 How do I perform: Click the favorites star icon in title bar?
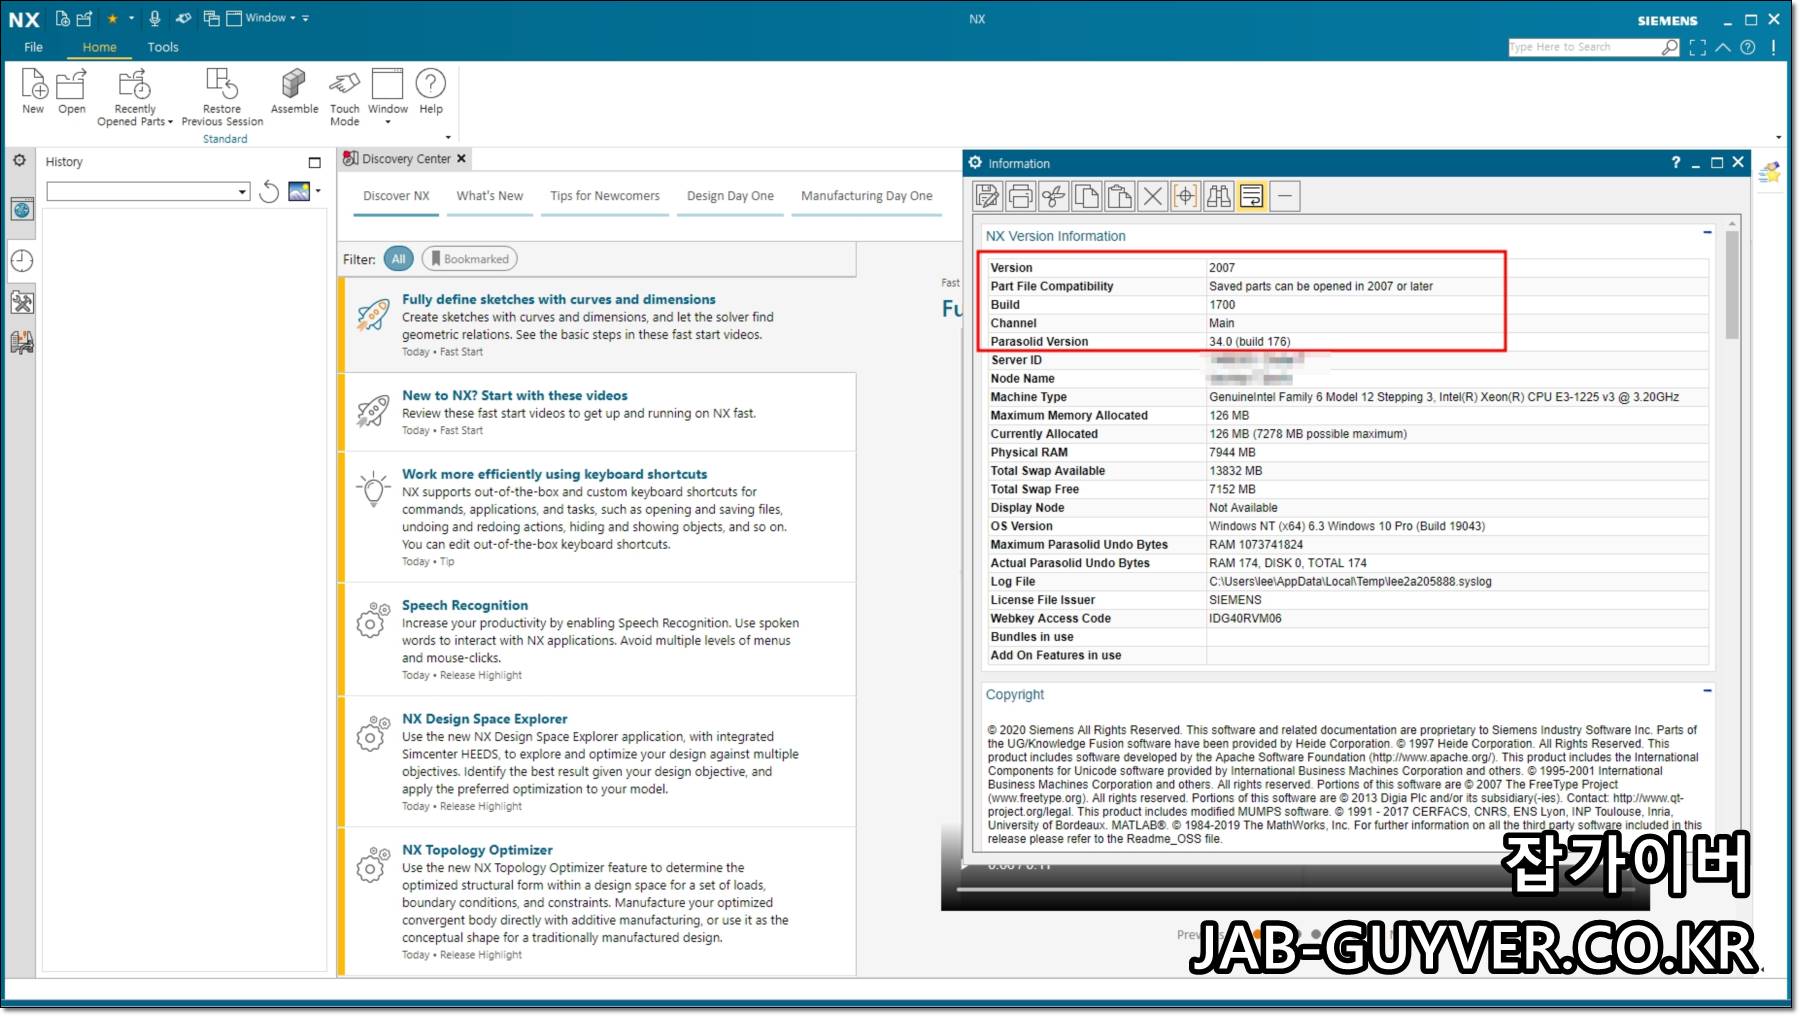(x=112, y=18)
